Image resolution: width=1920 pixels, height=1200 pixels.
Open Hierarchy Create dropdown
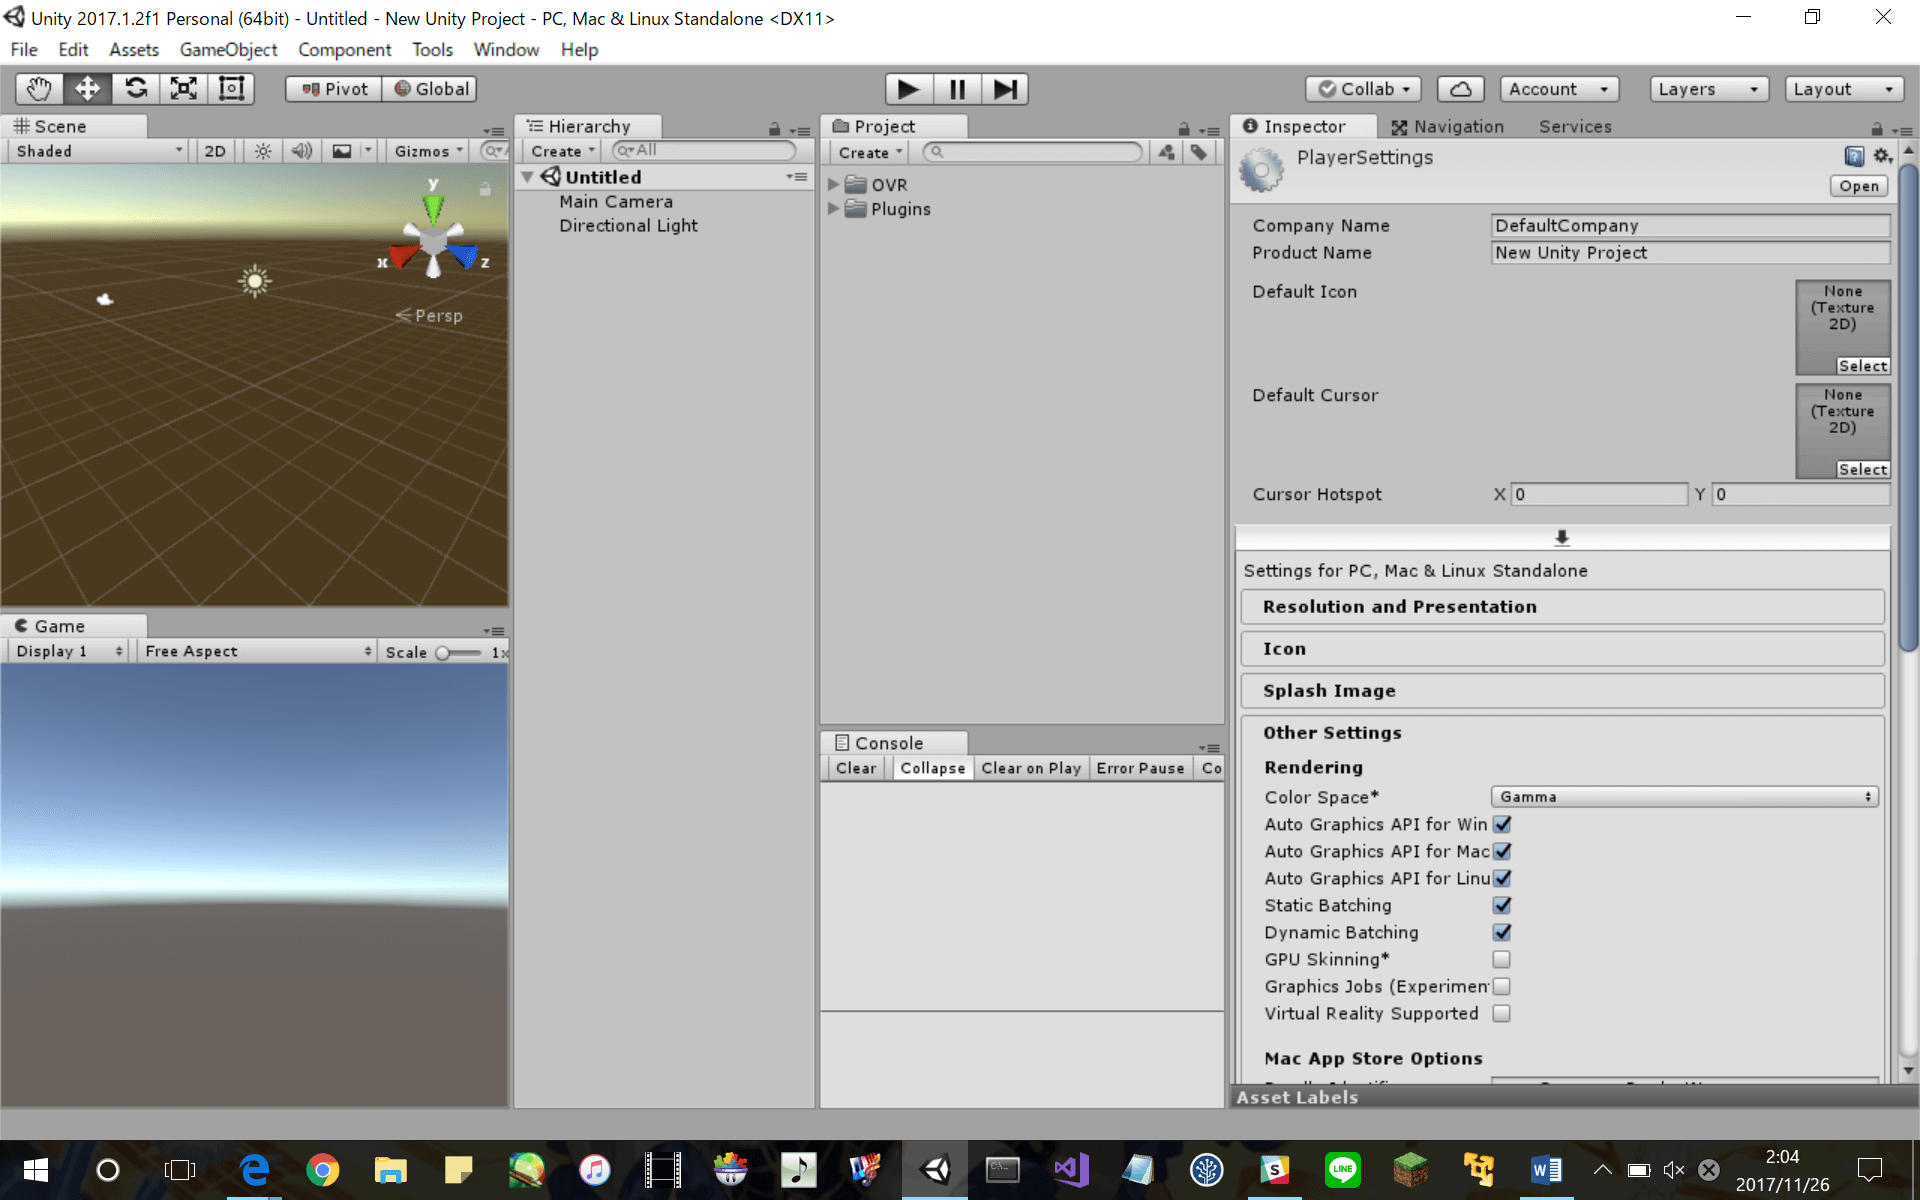click(562, 151)
